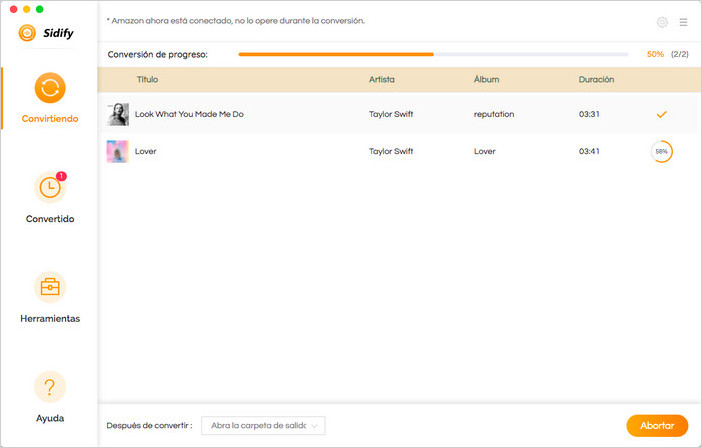Click the Álbum column header
Image resolution: width=702 pixels, height=448 pixels.
pyautogui.click(x=486, y=79)
